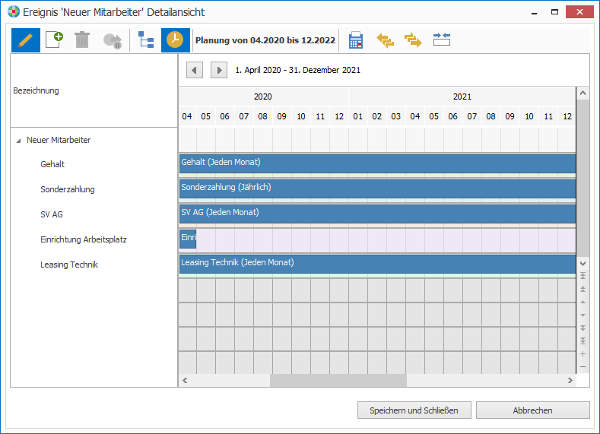Click the new document plus icon

tap(54, 40)
